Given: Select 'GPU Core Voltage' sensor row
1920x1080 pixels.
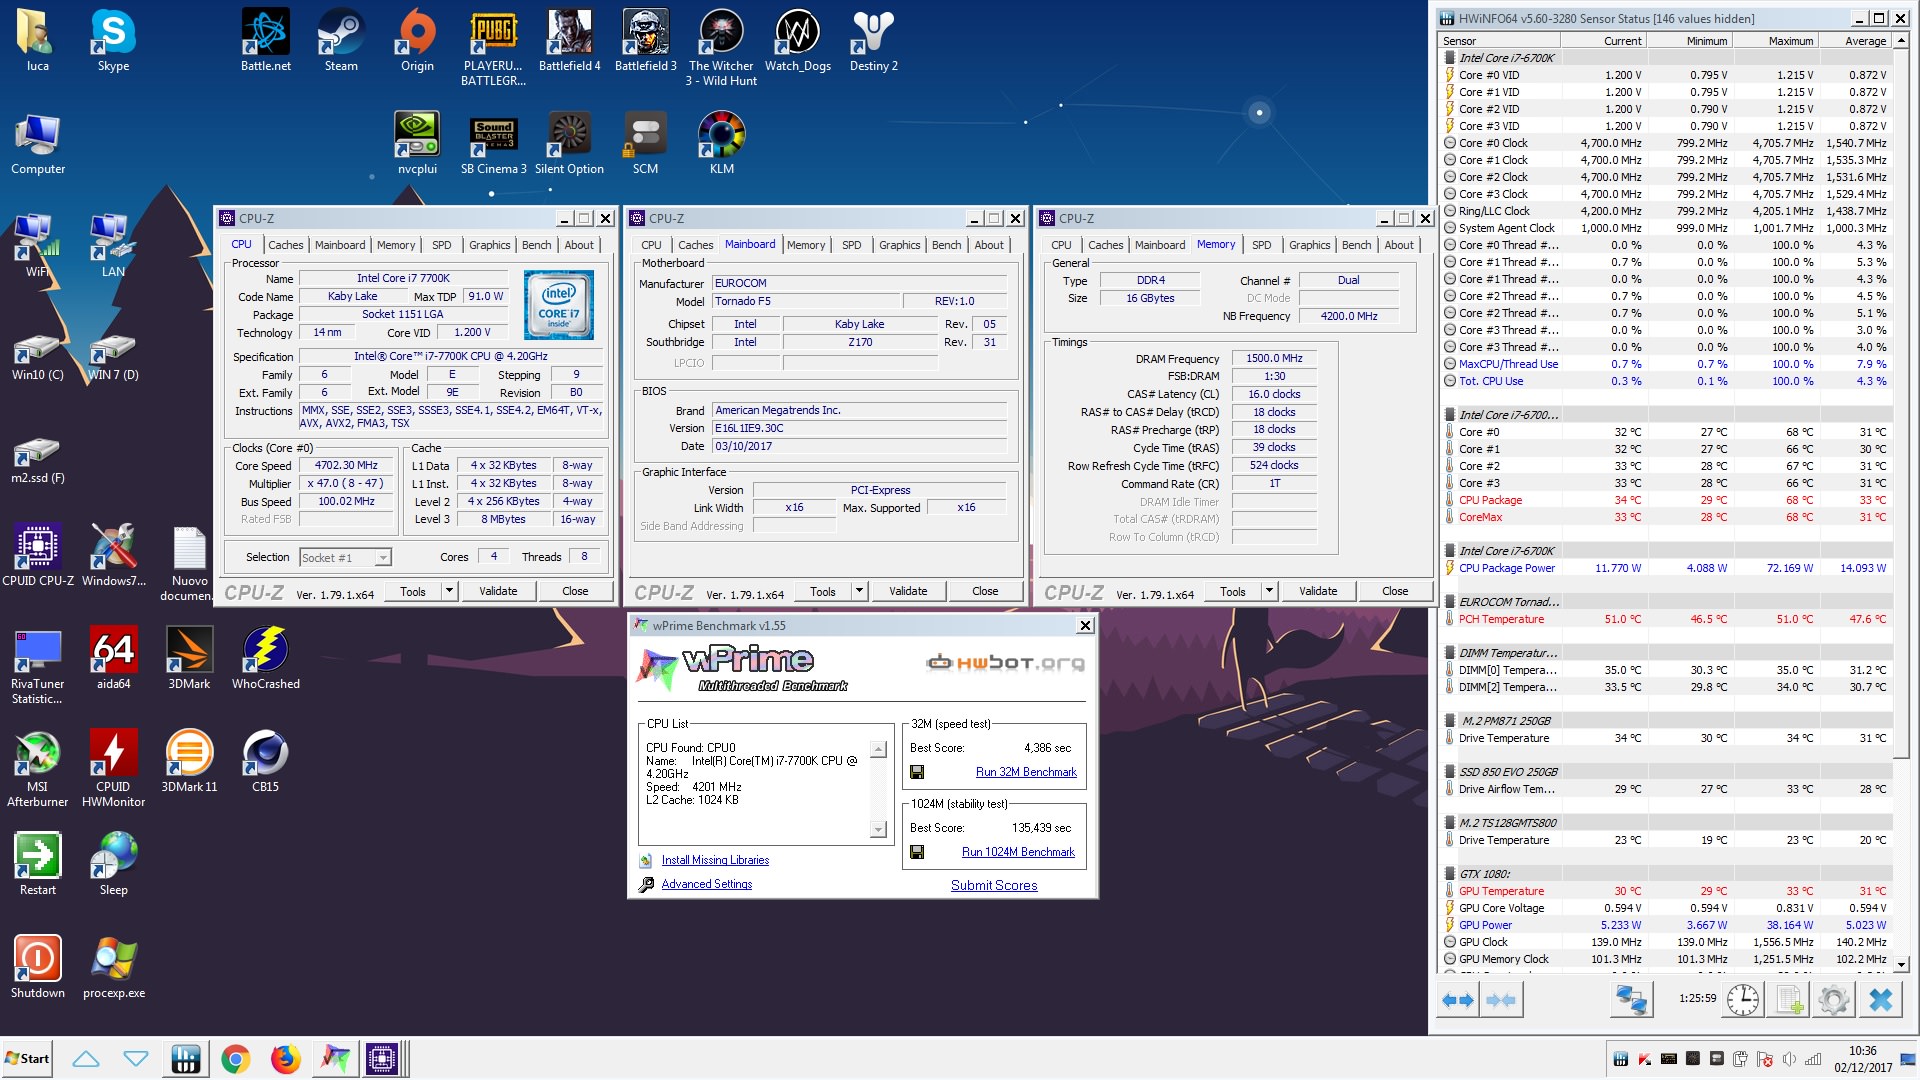Looking at the screenshot, I should pyautogui.click(x=1666, y=908).
